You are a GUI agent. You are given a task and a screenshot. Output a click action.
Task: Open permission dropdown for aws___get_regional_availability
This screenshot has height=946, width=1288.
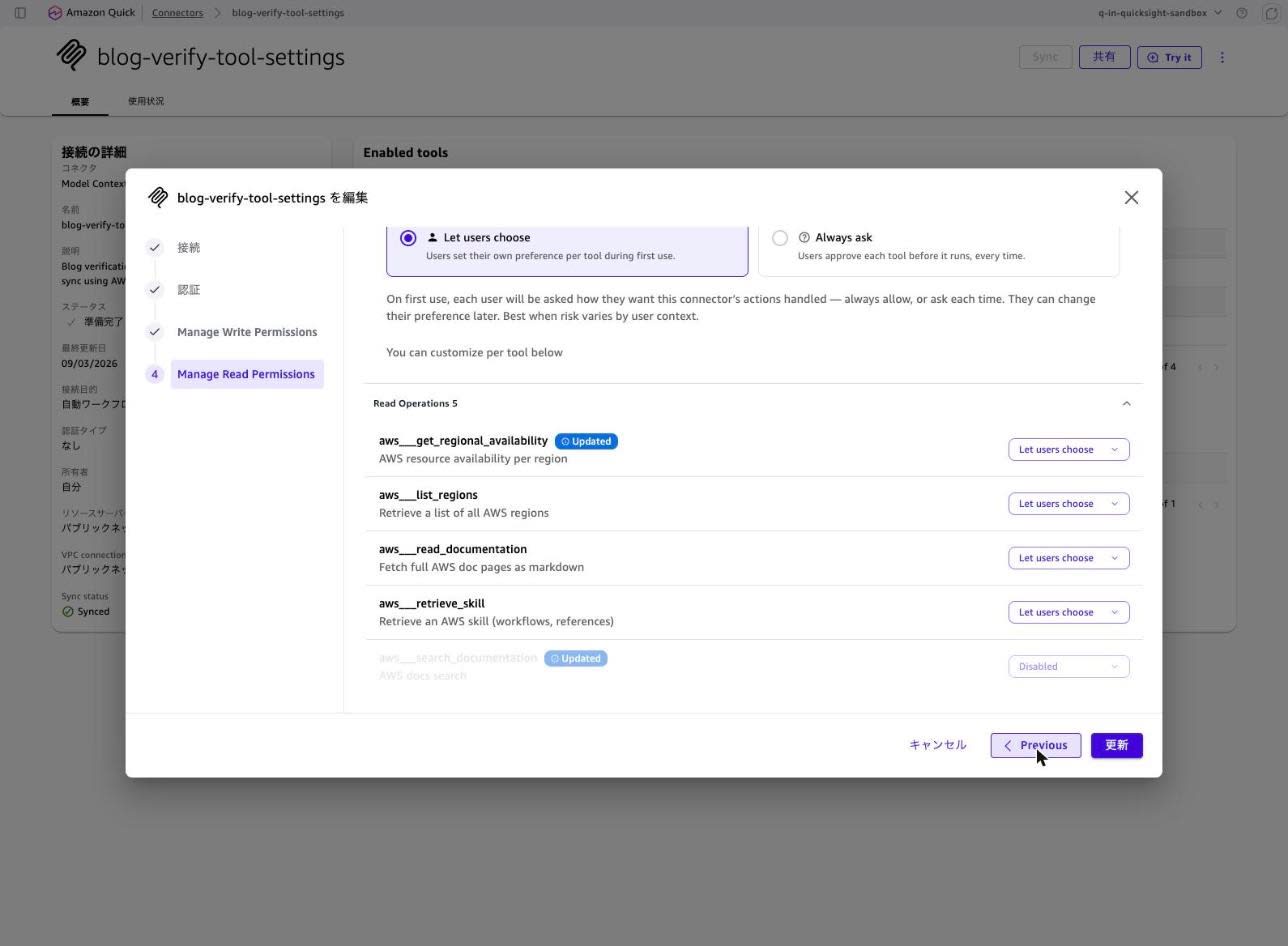[1068, 450]
